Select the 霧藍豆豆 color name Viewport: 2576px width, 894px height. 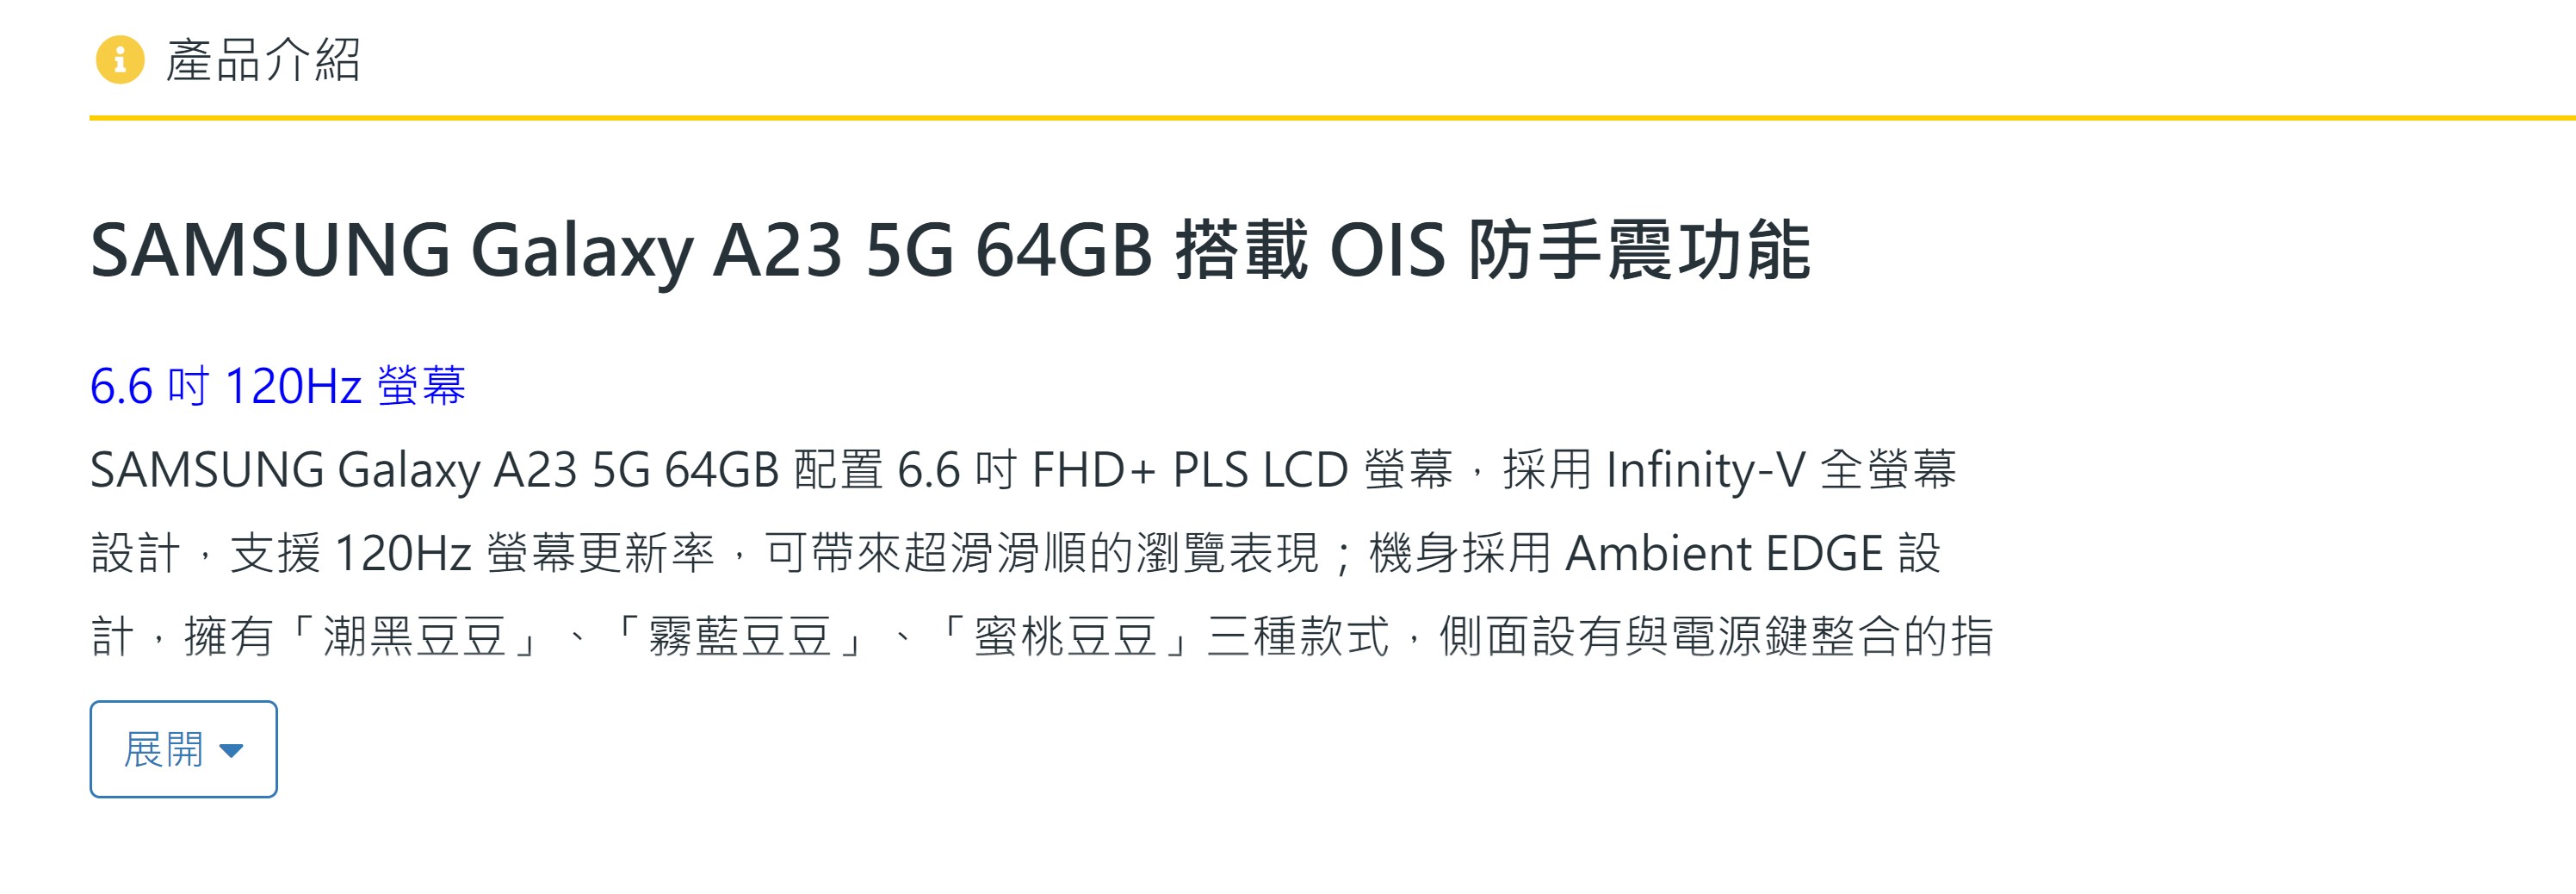coord(740,636)
